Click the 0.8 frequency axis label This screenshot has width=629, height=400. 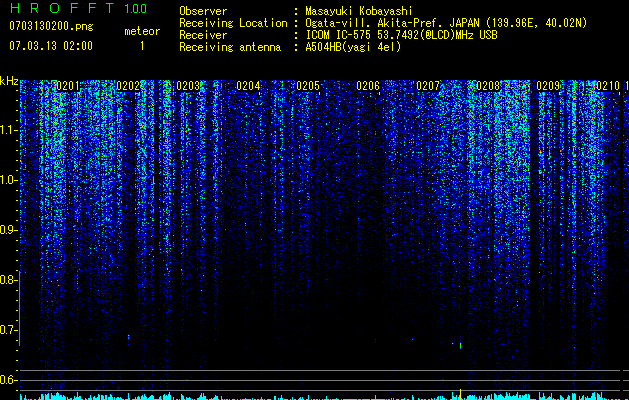[8, 280]
